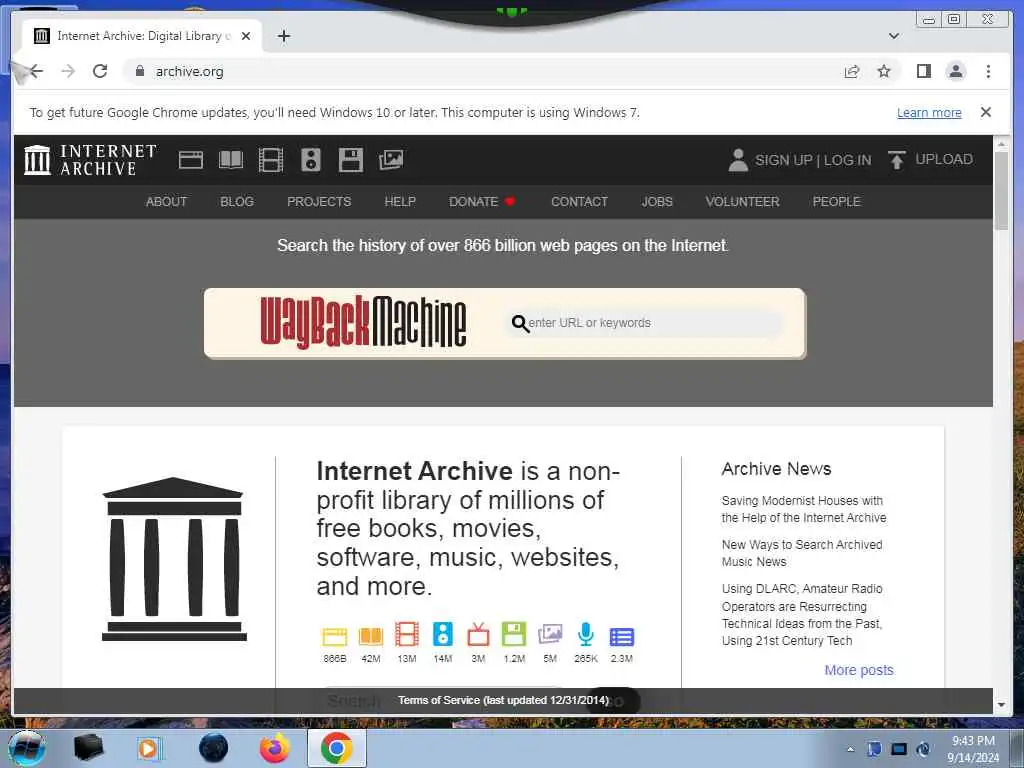Open the More posts link
This screenshot has width=1024, height=768.
tap(859, 670)
